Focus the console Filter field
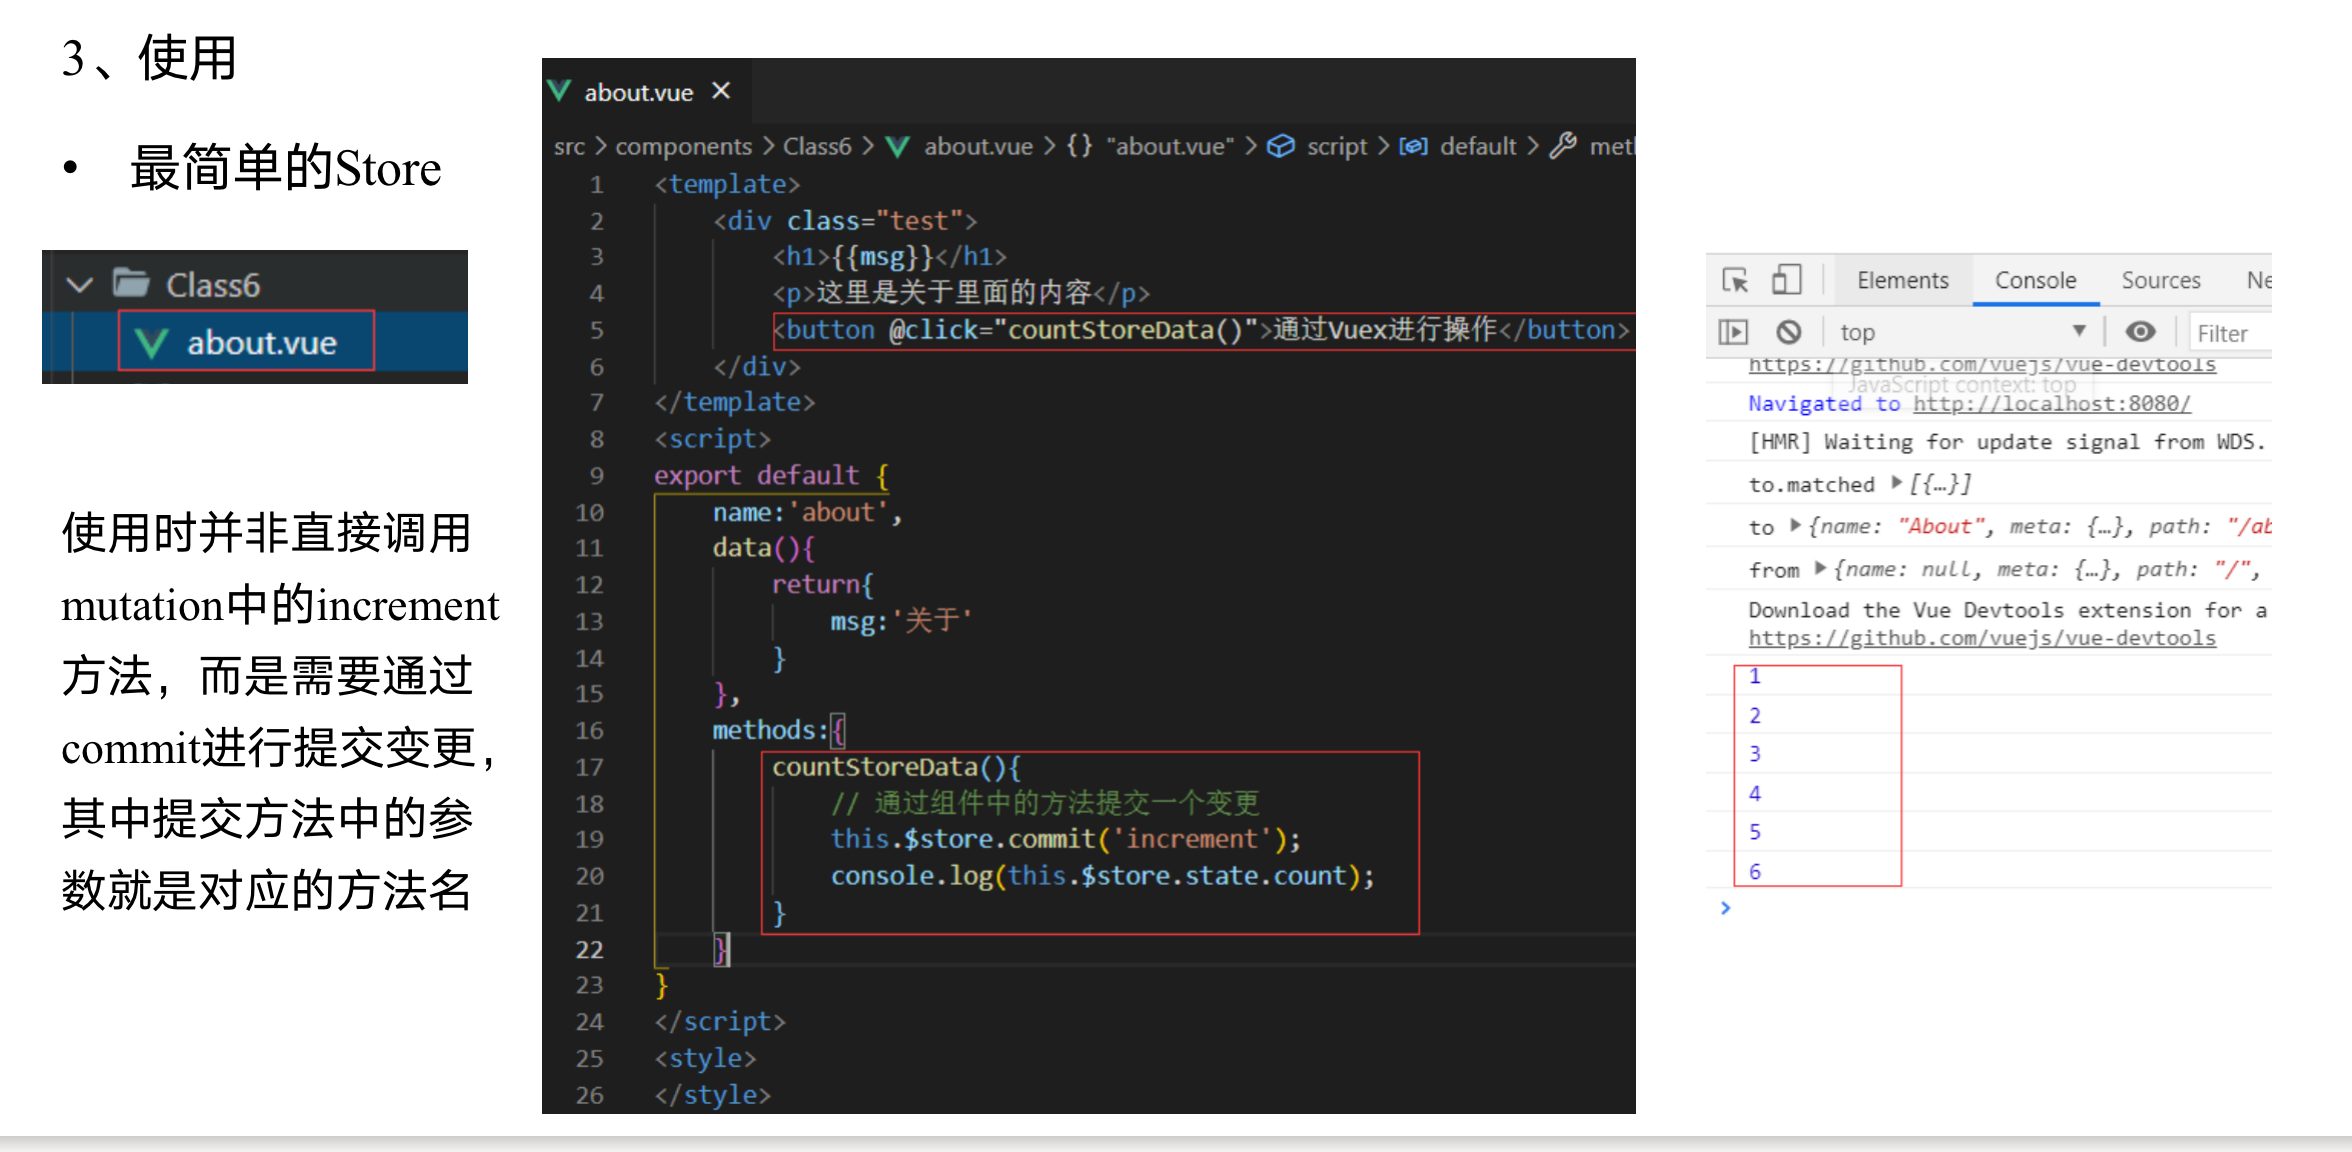Image resolution: width=2352 pixels, height=1152 pixels. pos(2230,333)
